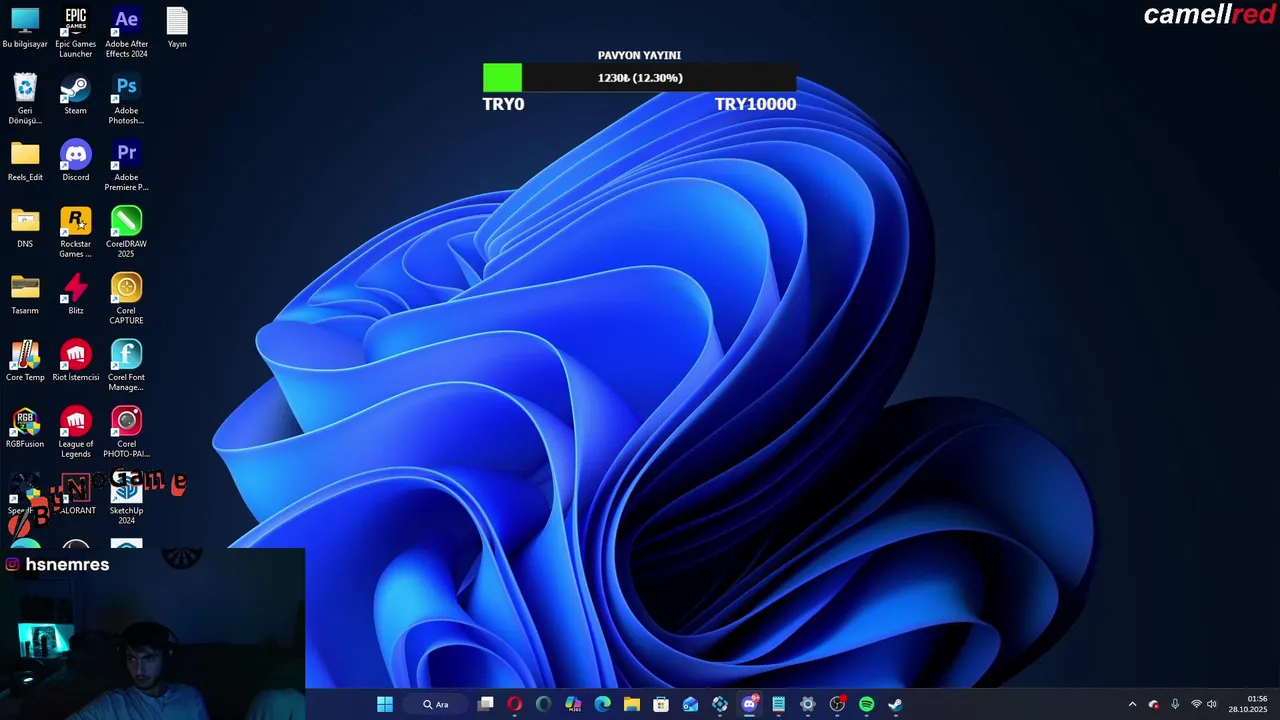The width and height of the screenshot is (1280, 720).
Task: Open Microsoft 365 Copilot from the taskbar
Action: tap(573, 704)
